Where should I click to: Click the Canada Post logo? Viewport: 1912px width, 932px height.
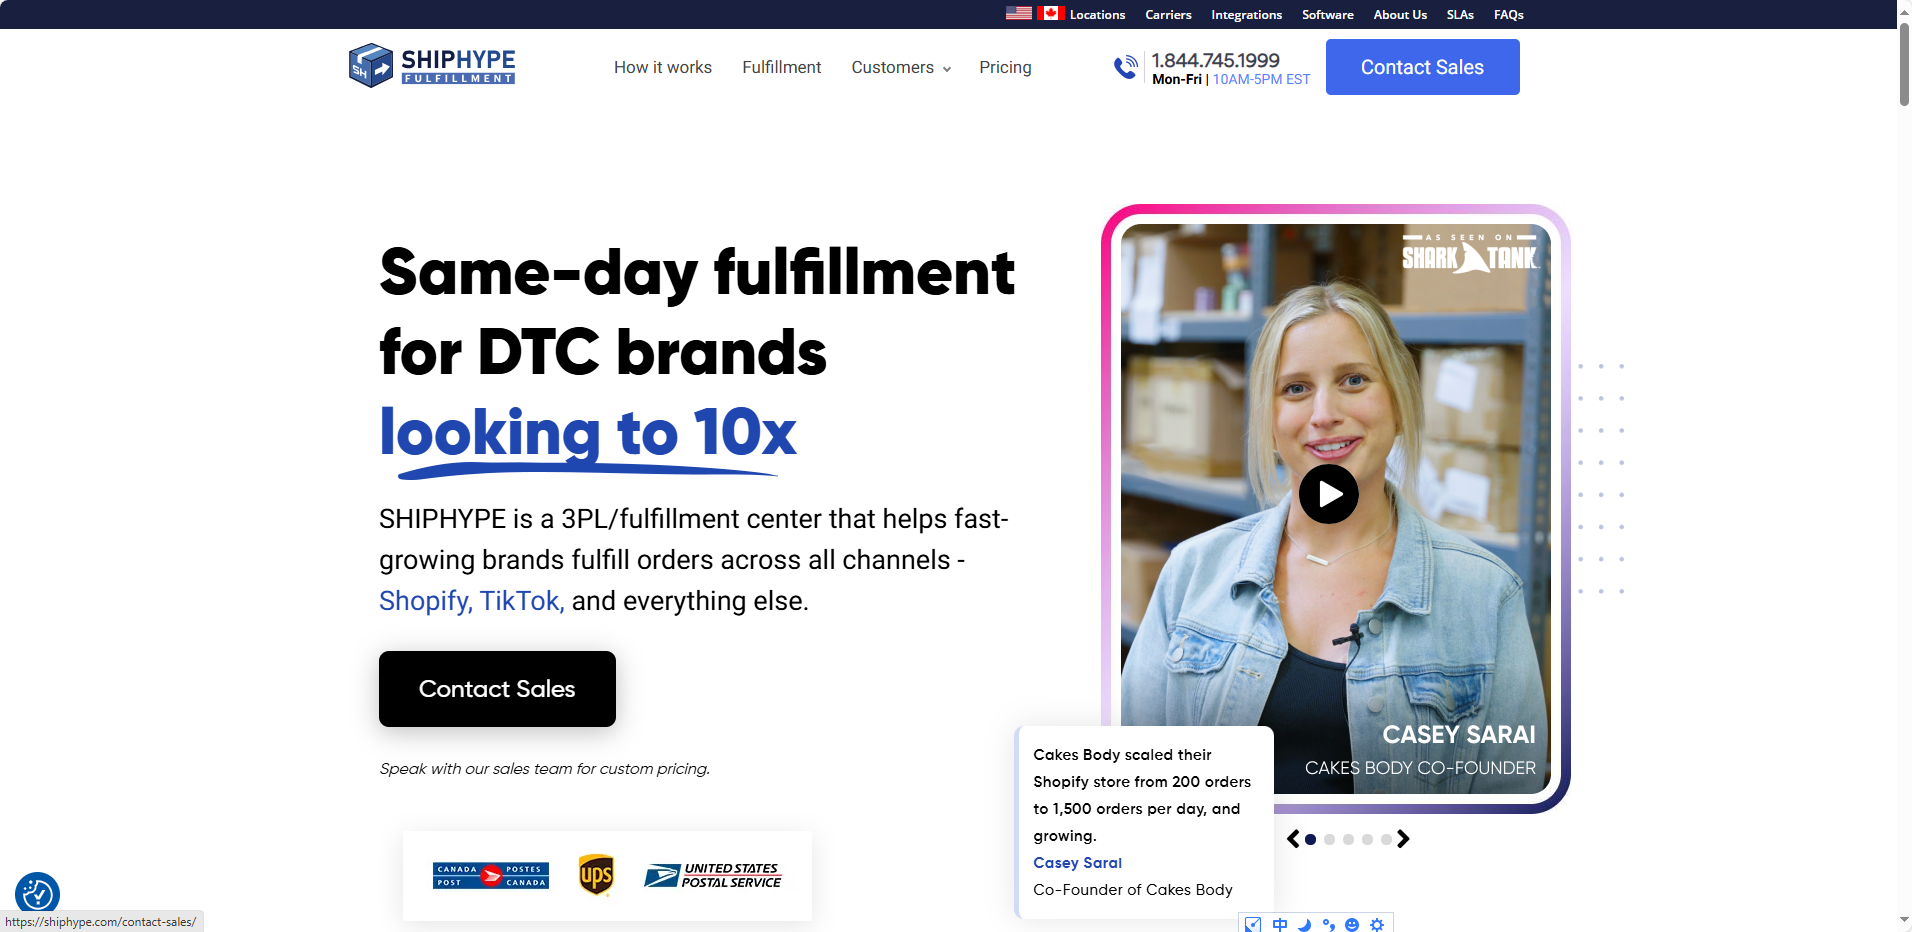pos(490,875)
